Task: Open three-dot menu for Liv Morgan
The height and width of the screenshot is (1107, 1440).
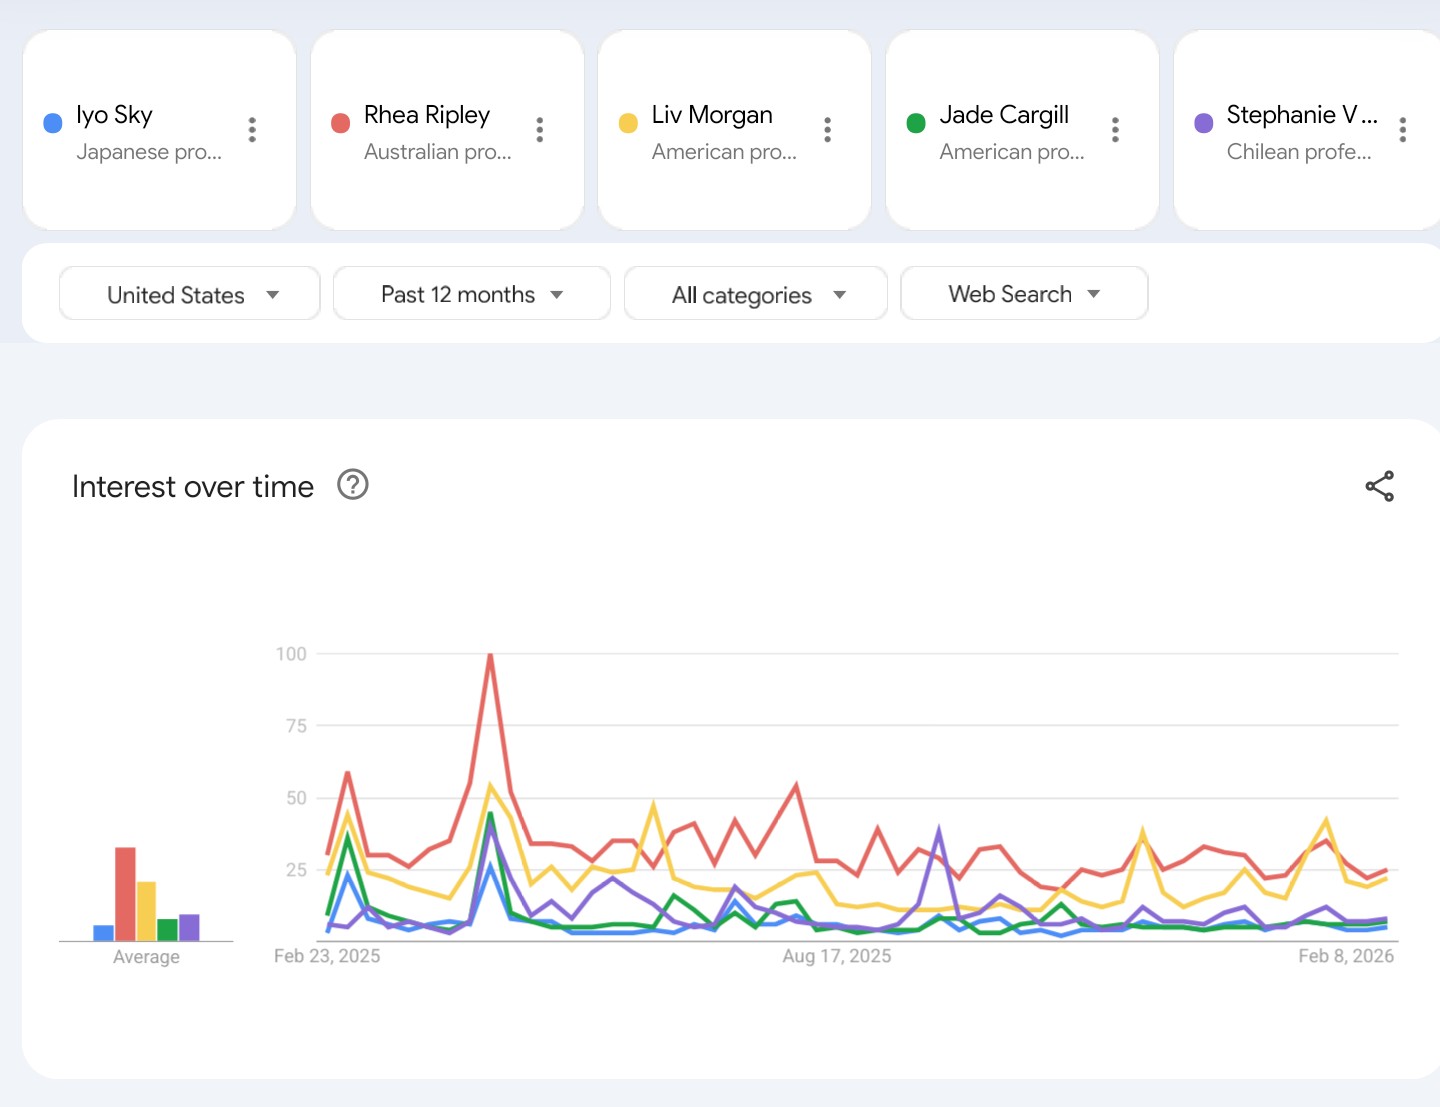Action: 827,129
